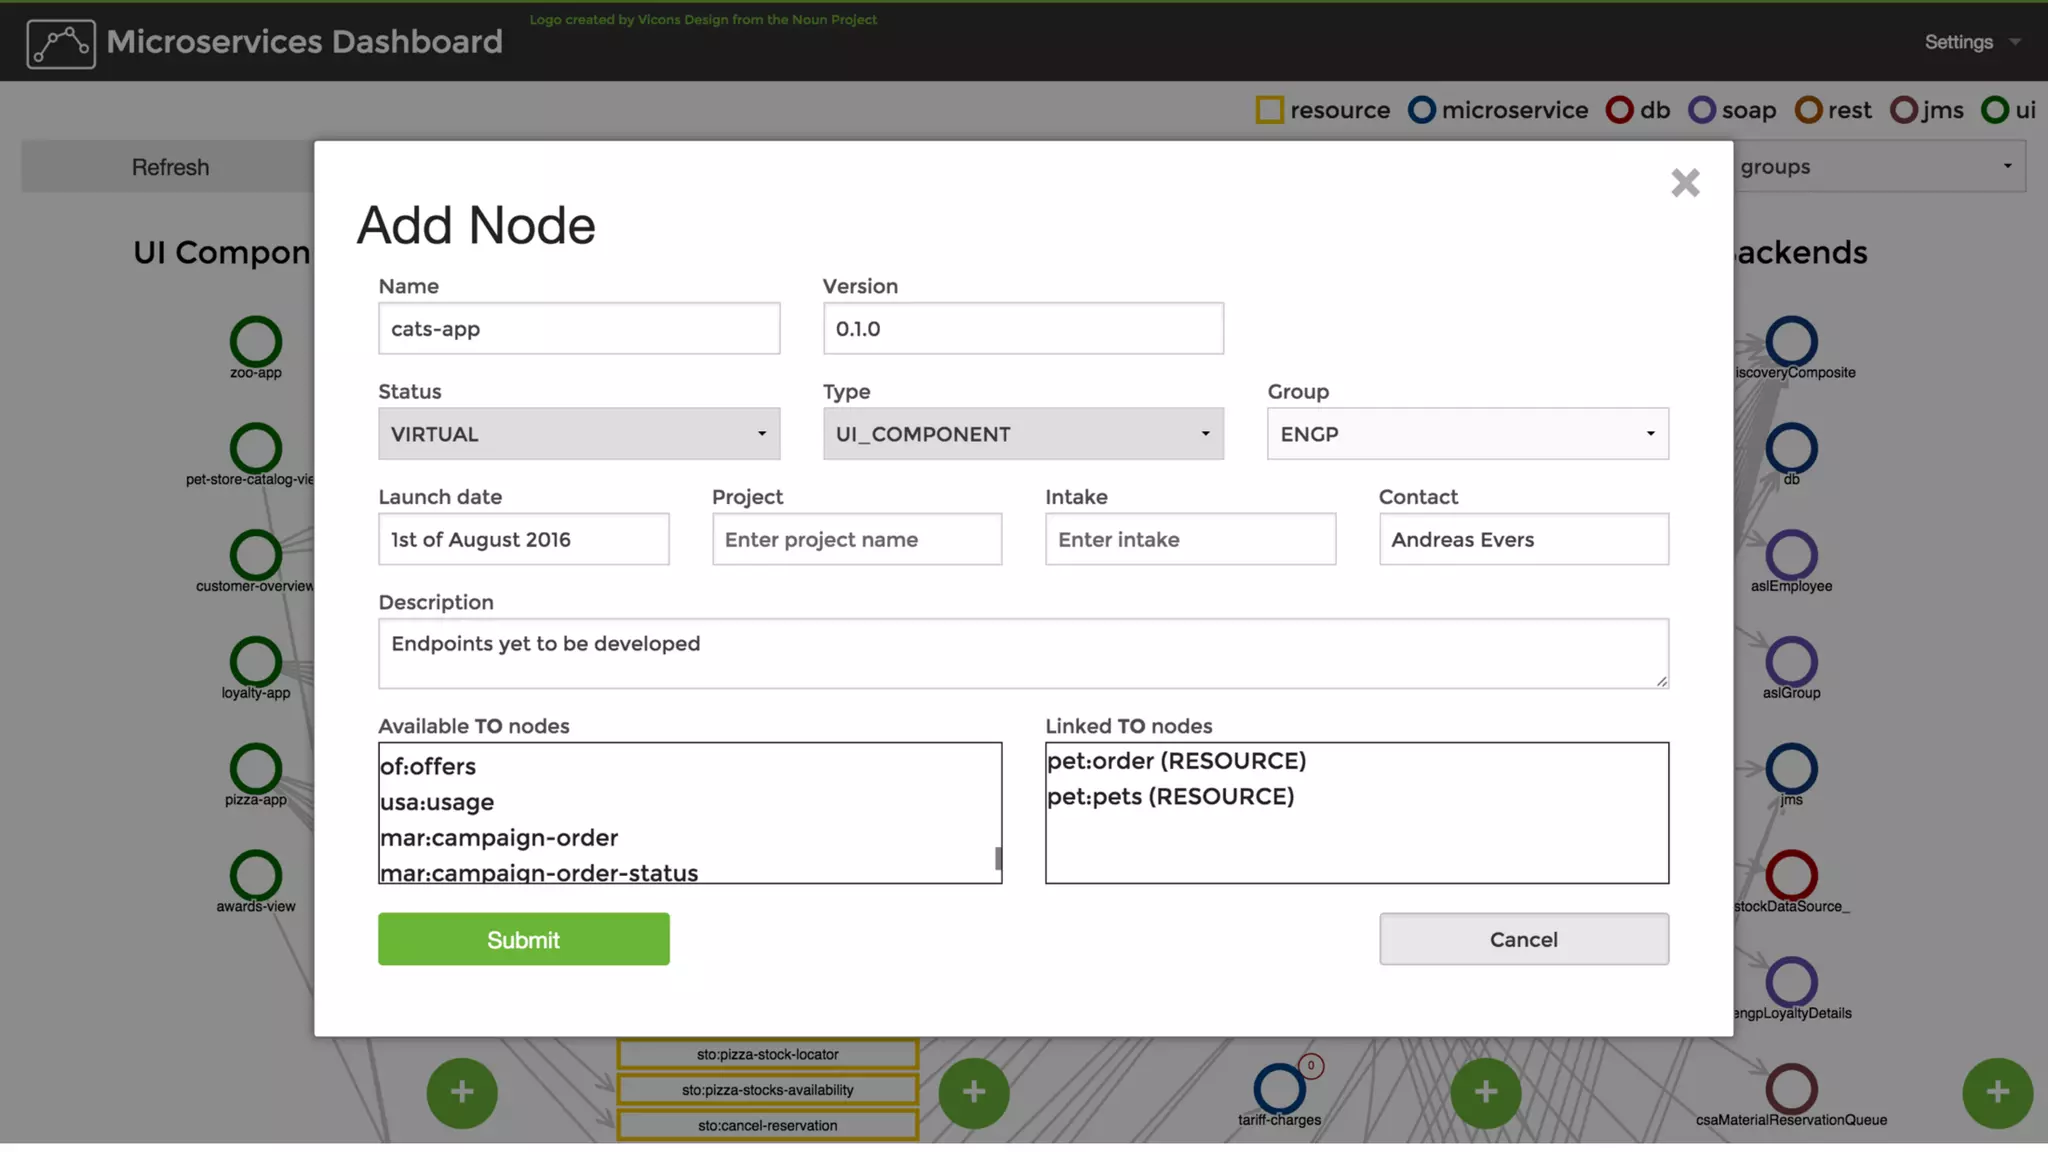Click the Cancel button
The height and width of the screenshot is (1152, 2048).
pyautogui.click(x=1523, y=939)
